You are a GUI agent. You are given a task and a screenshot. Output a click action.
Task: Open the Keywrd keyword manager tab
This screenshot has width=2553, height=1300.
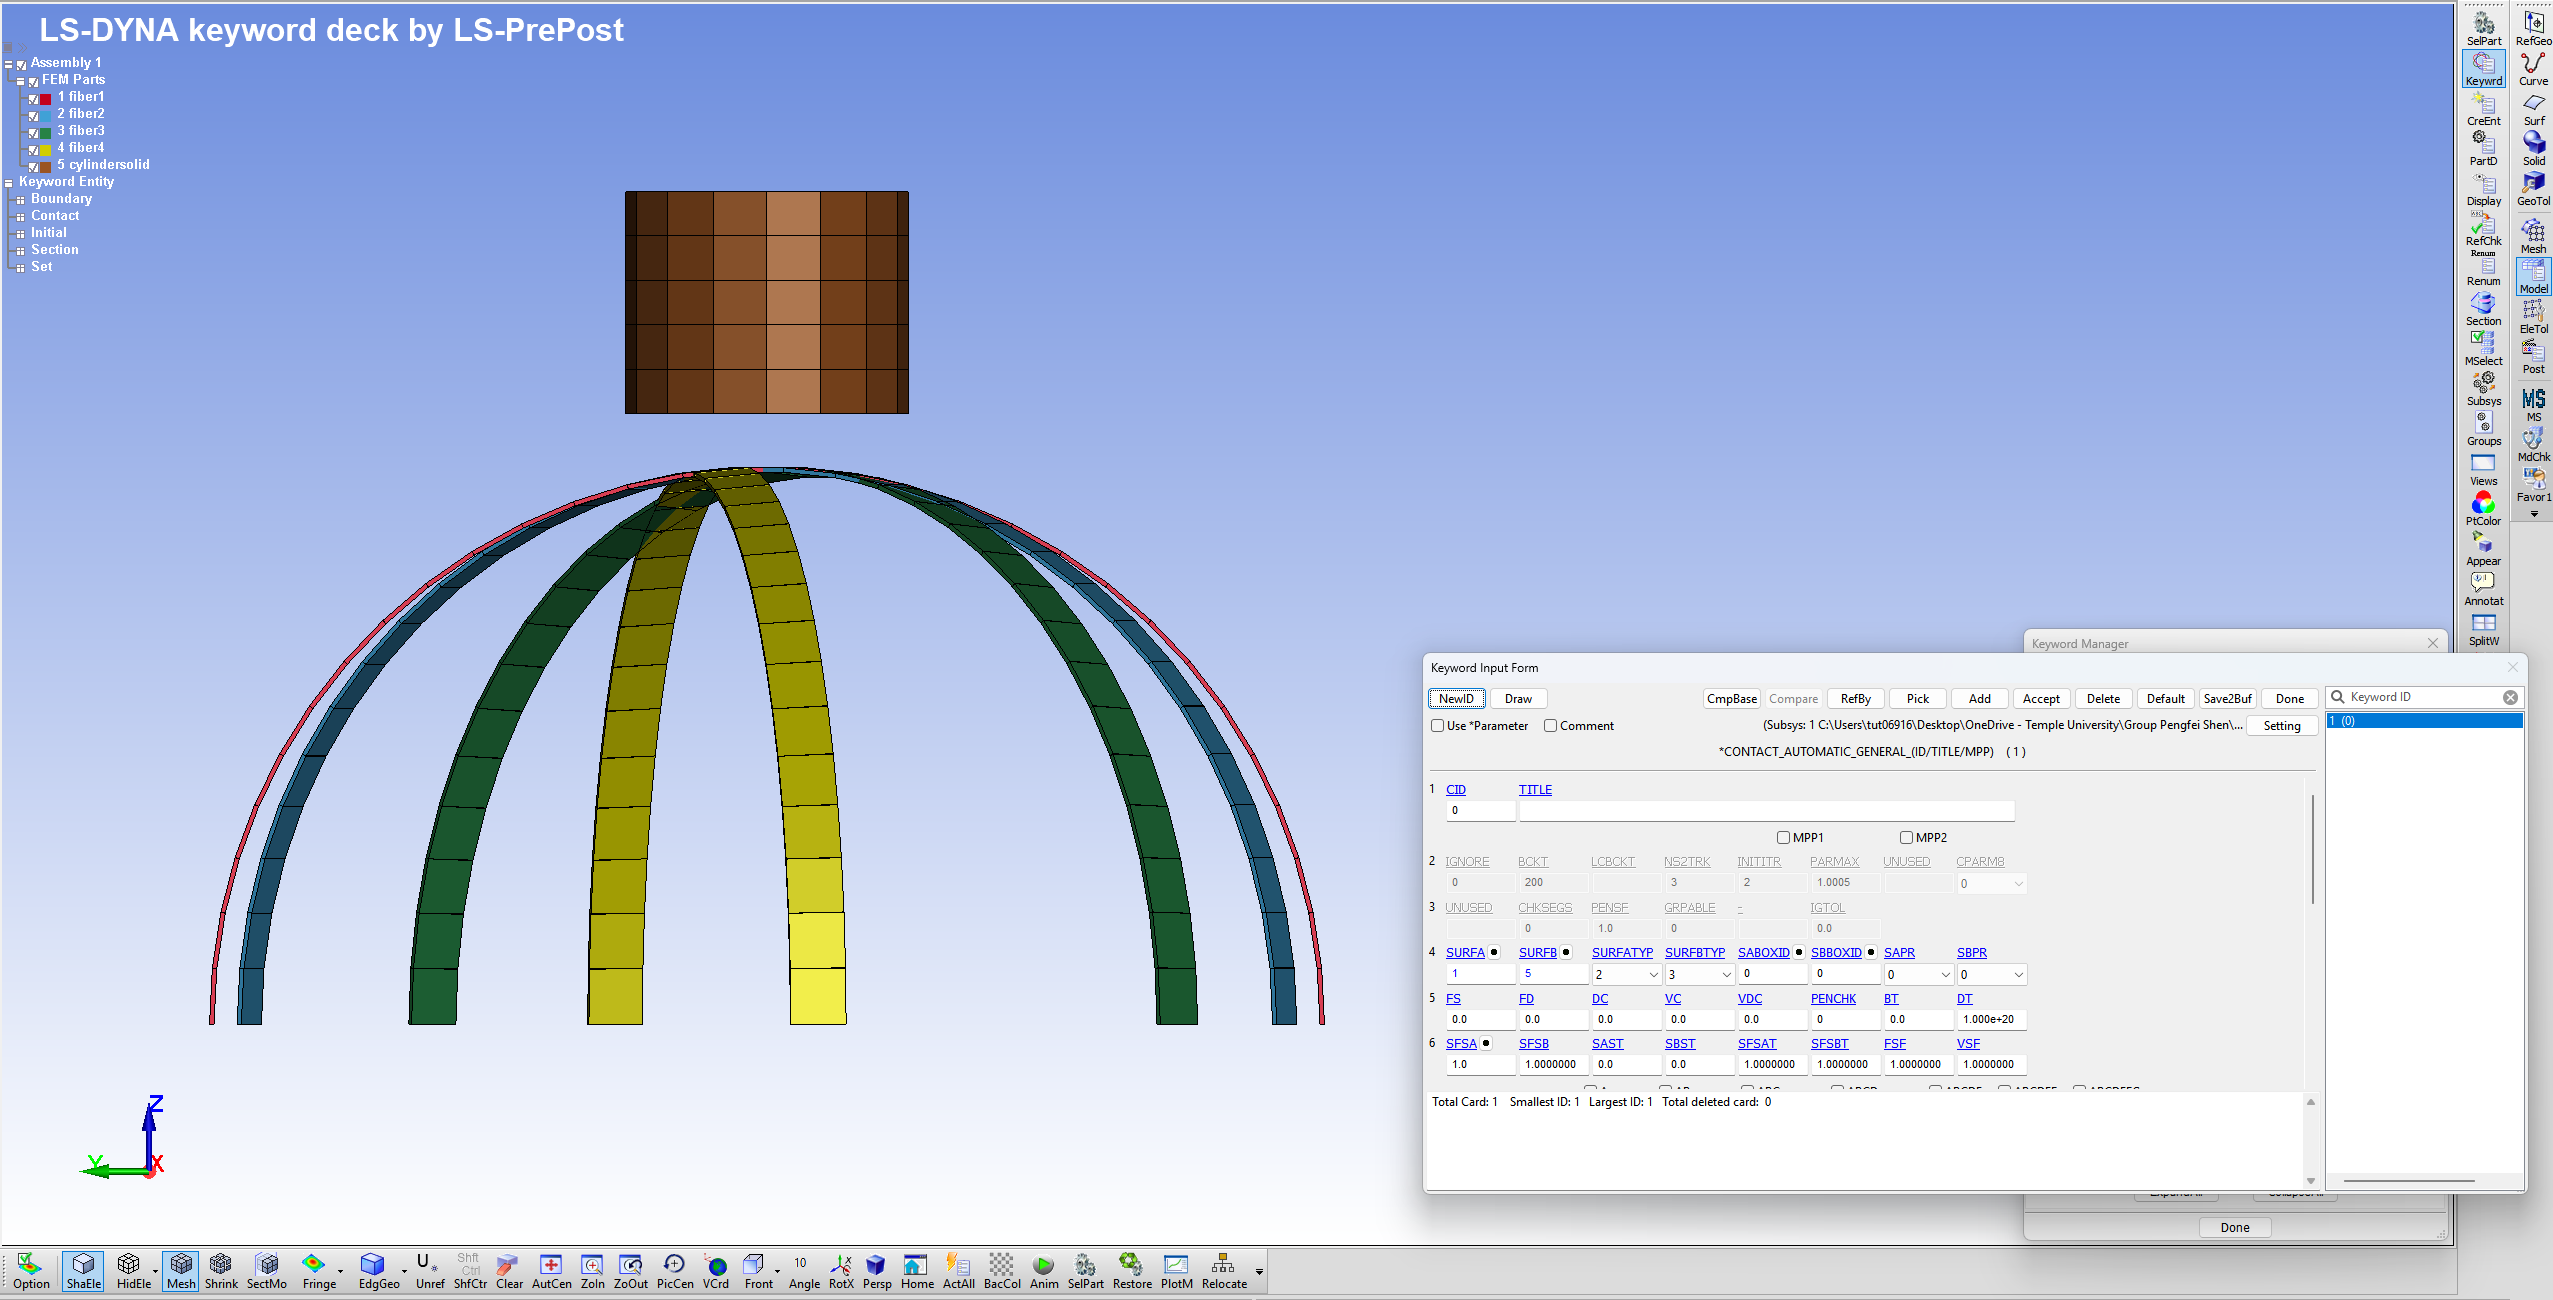[2483, 69]
